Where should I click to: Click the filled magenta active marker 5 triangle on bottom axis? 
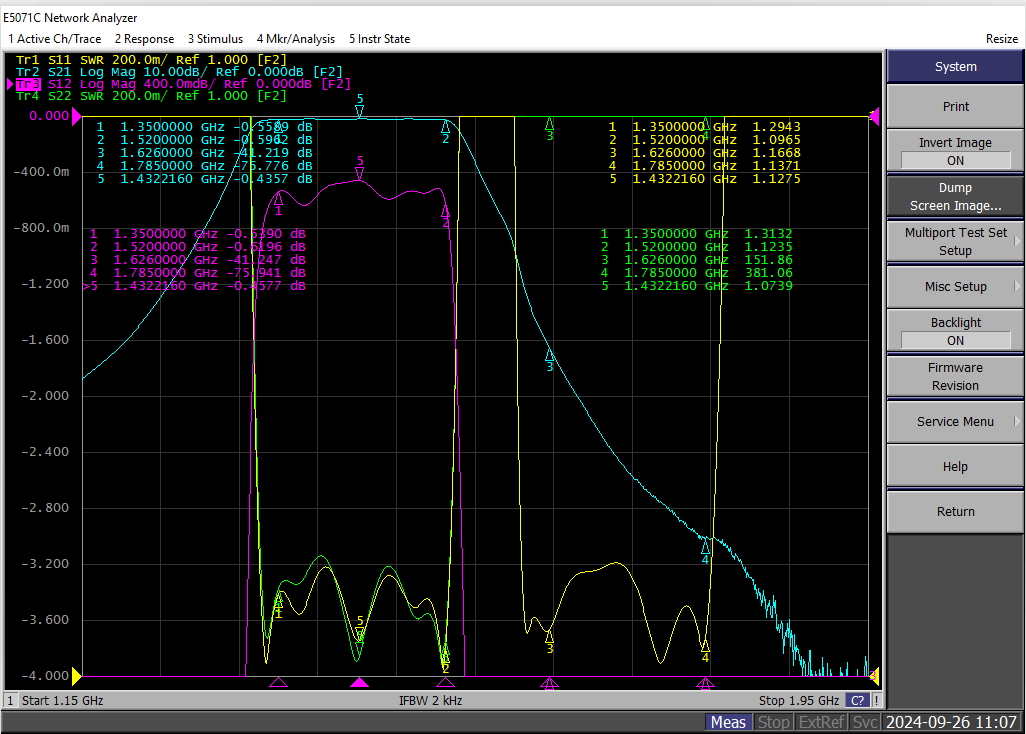pos(359,683)
